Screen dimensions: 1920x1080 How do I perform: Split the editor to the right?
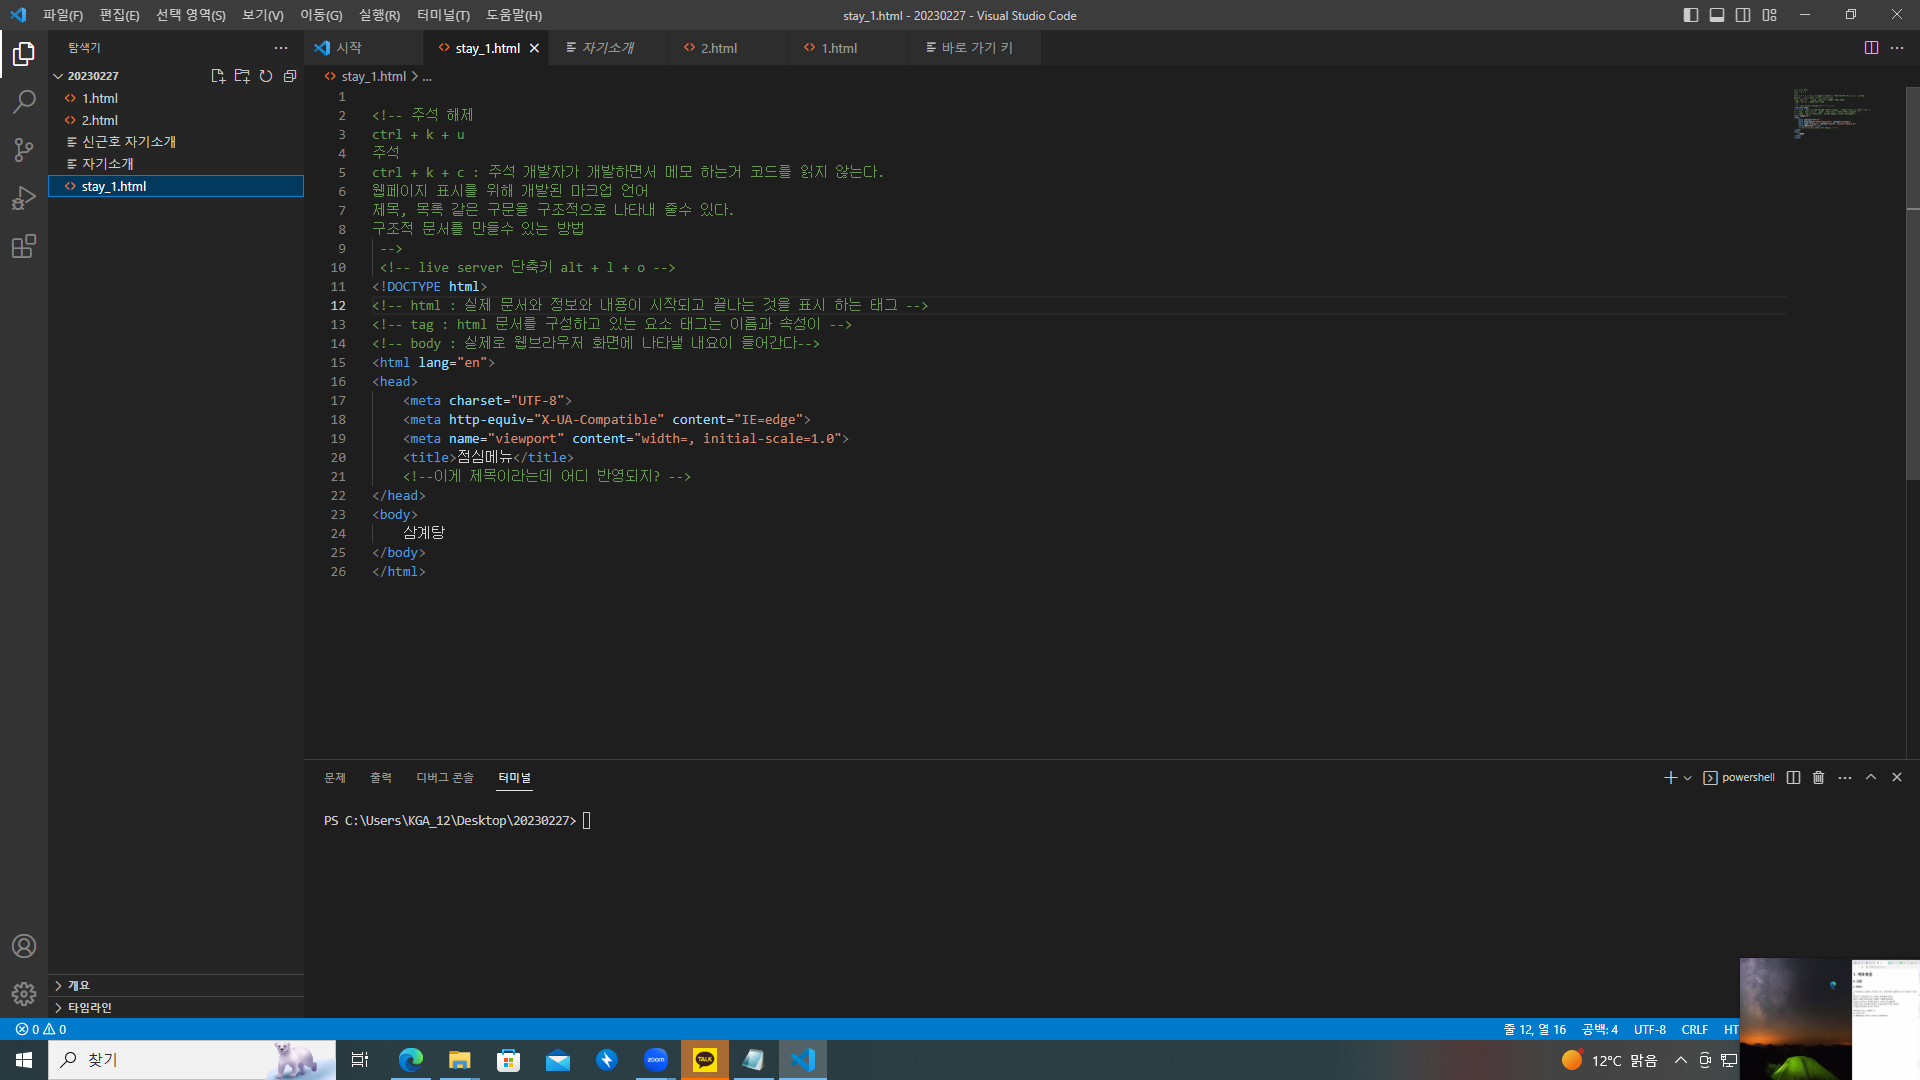[1871, 48]
